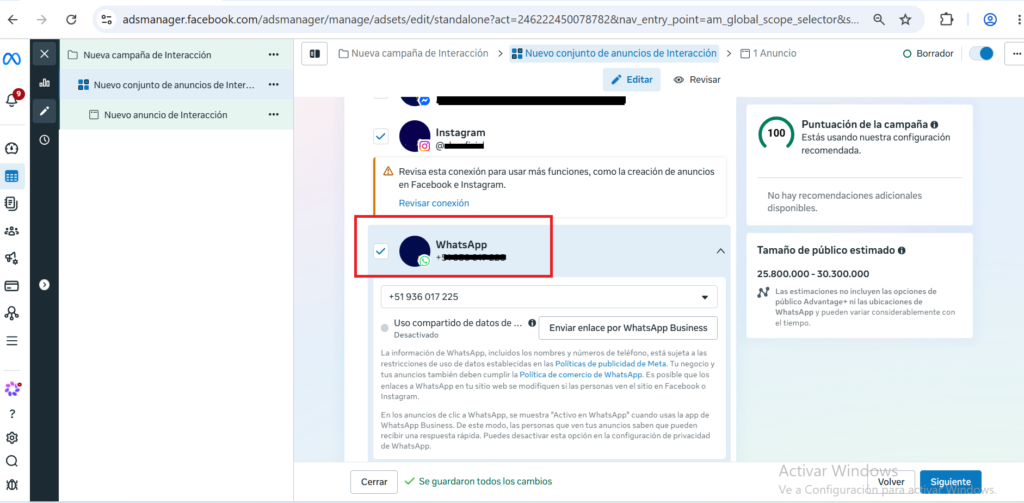
Task: Select Nuevo anuncio de Interacción in tree
Action: 158,114
